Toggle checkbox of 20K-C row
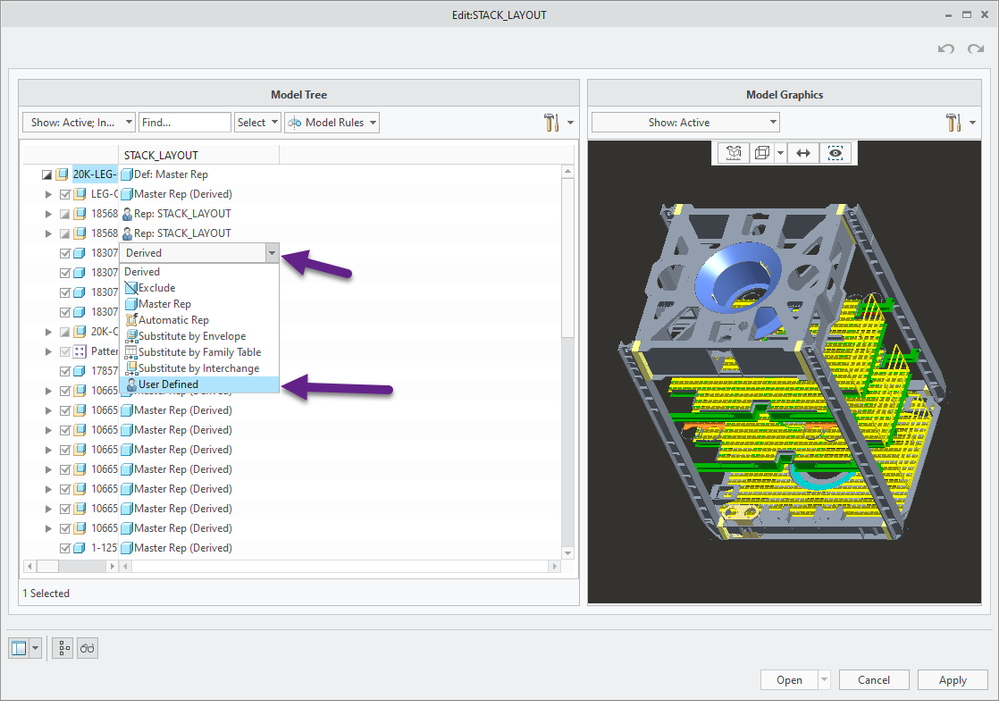Viewport: 999px width, 701px height. pos(65,332)
